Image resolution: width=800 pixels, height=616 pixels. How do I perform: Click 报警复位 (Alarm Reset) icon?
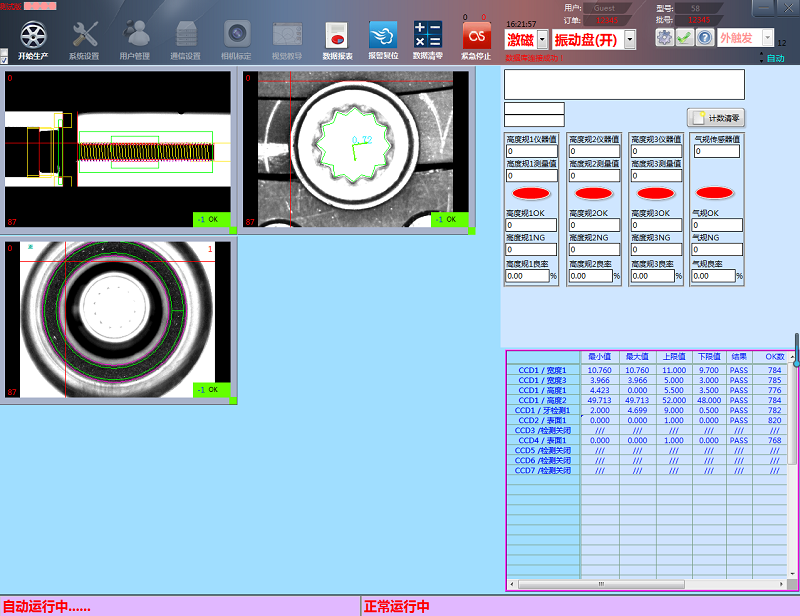tap(382, 35)
